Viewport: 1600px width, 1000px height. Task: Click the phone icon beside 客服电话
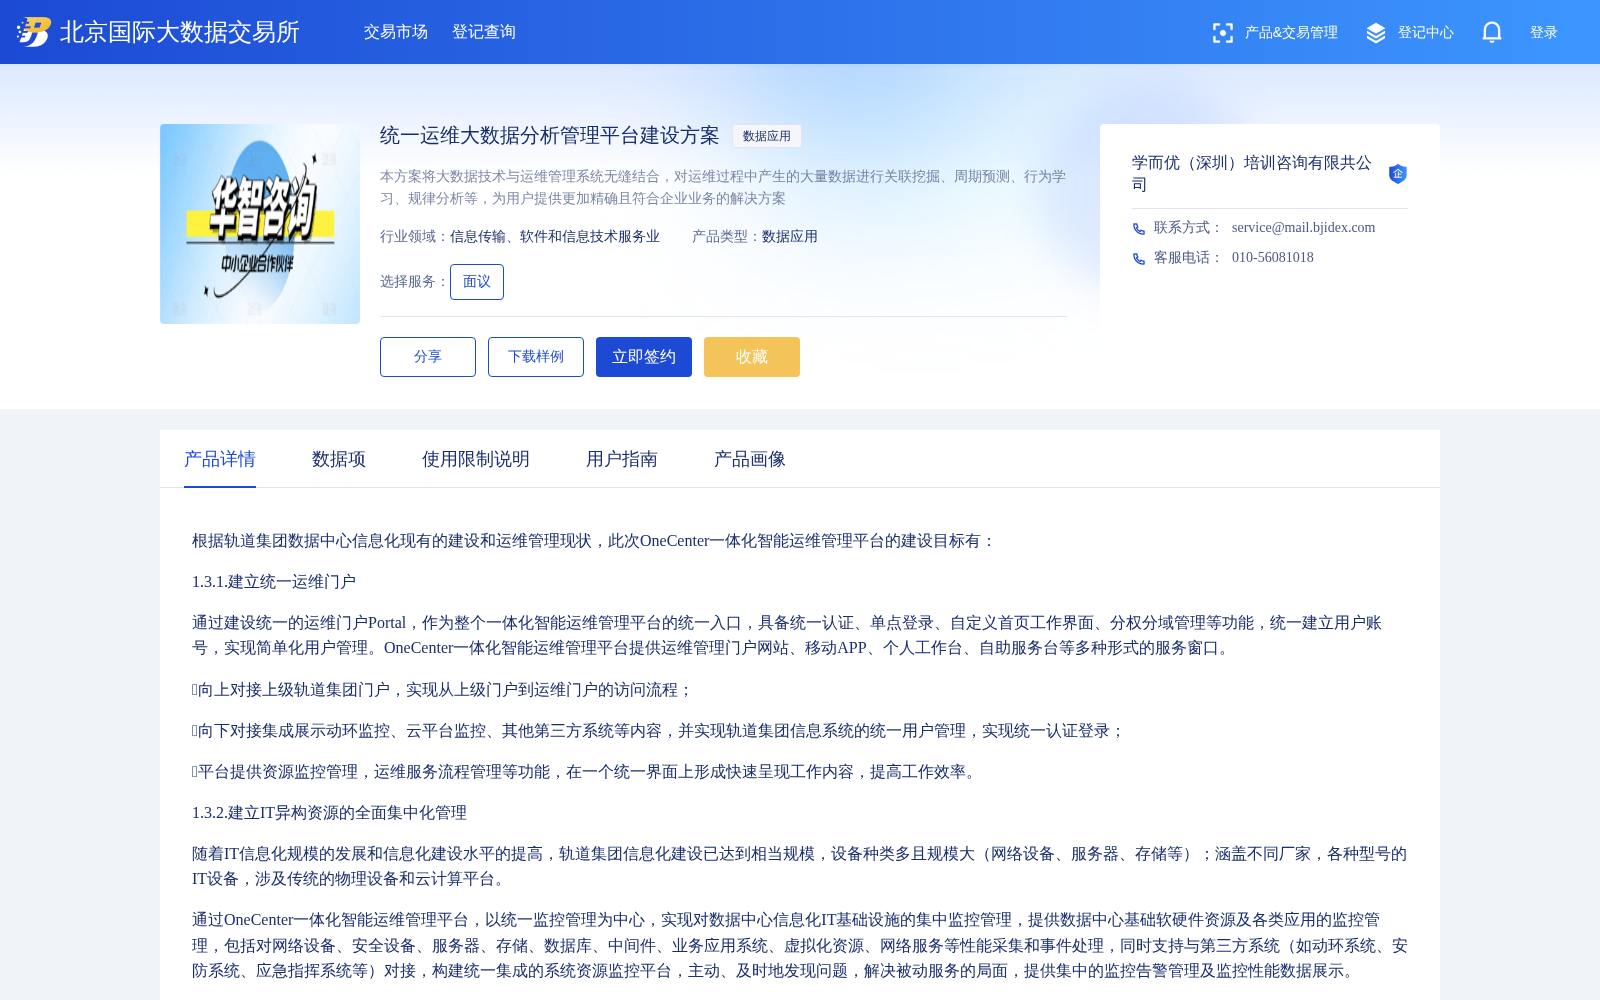(x=1139, y=259)
